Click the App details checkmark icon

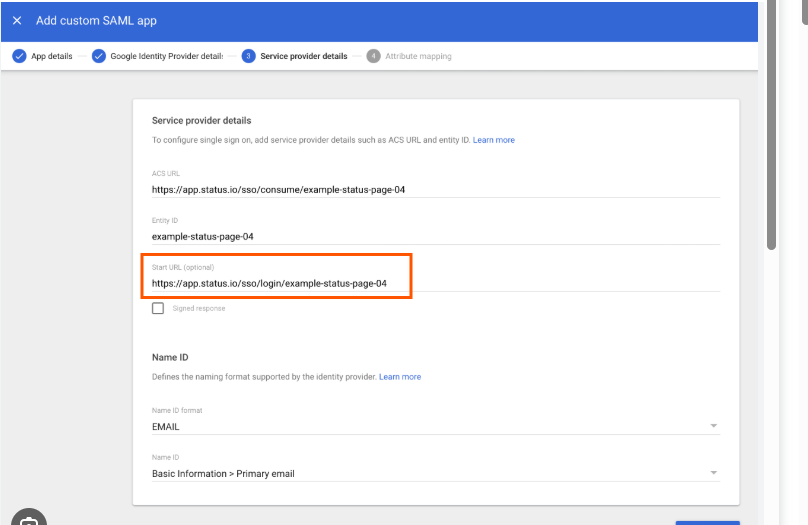[19, 56]
